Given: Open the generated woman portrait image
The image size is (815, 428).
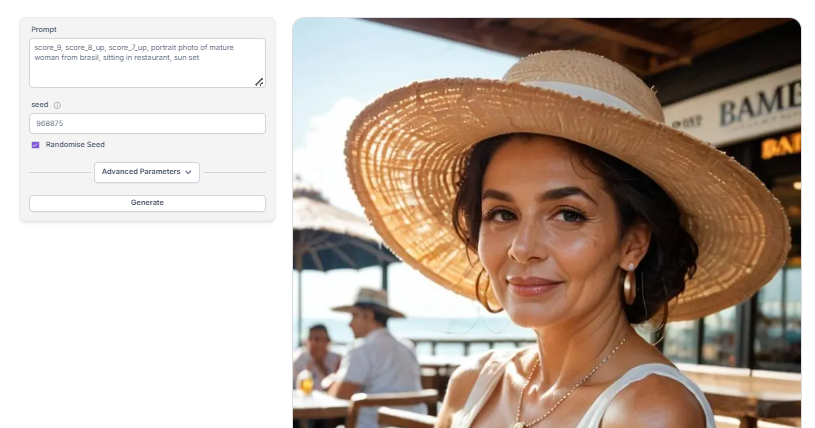Looking at the screenshot, I should coord(546,223).
